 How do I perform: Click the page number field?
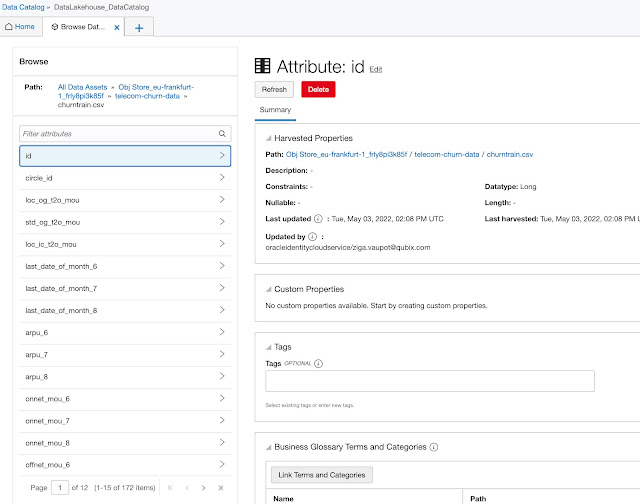[60, 488]
